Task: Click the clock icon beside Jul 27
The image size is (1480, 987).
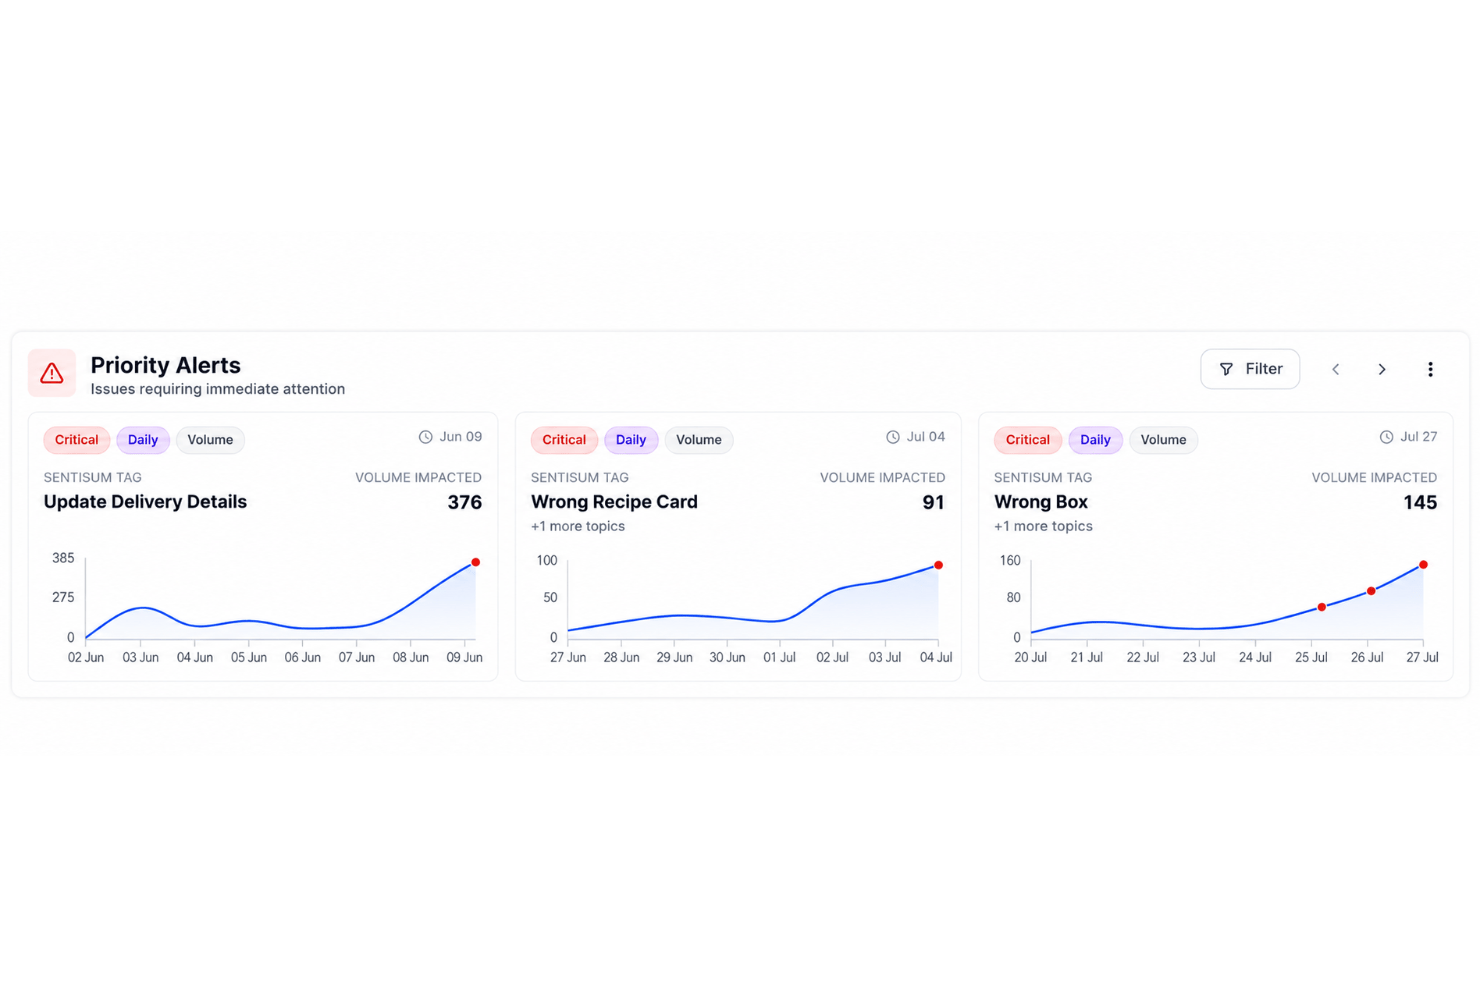Action: (x=1386, y=437)
